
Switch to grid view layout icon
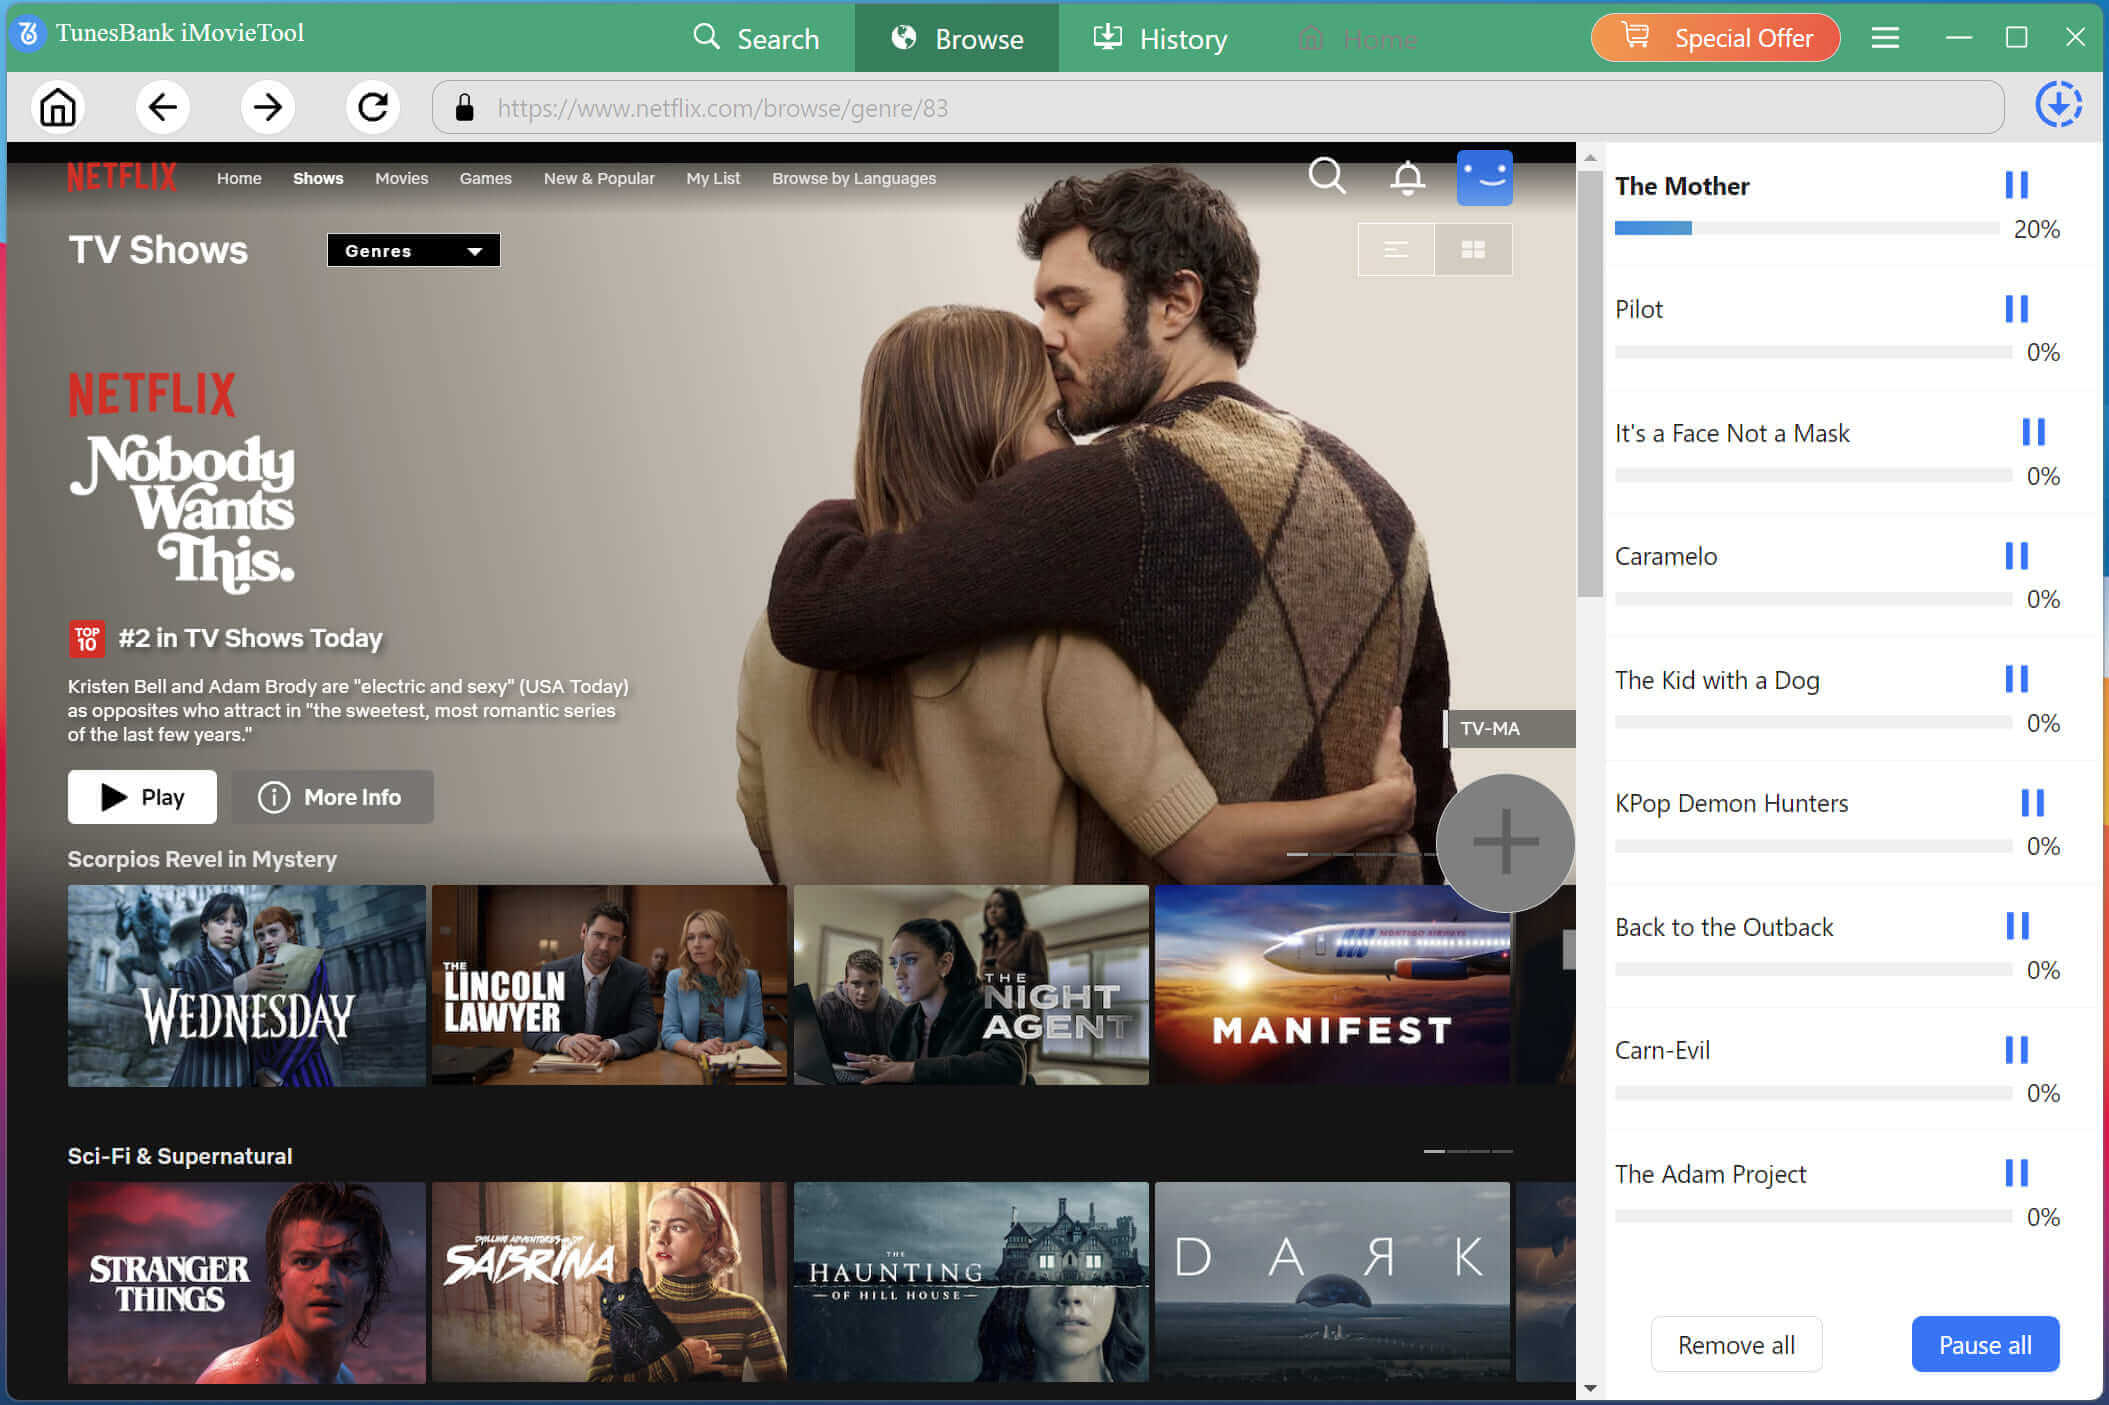pos(1473,250)
